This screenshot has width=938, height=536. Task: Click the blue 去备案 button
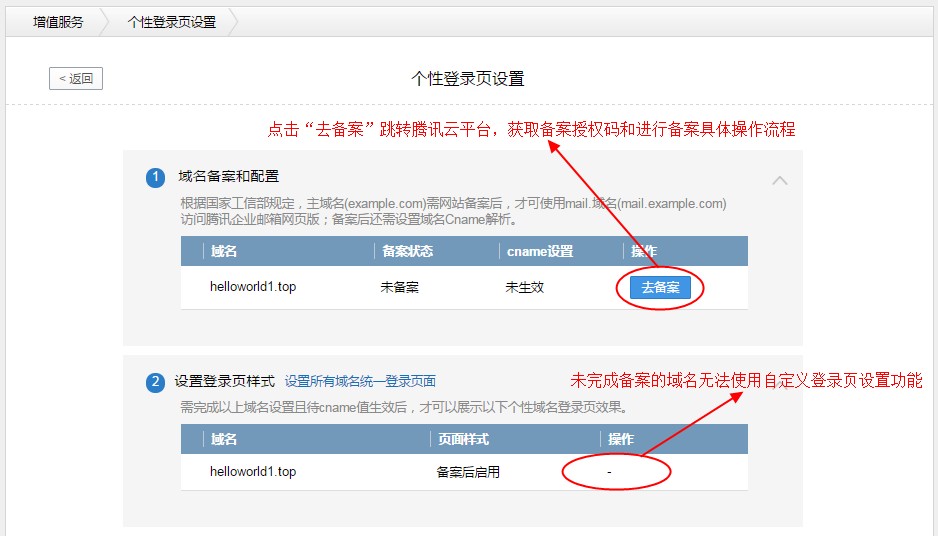660,287
